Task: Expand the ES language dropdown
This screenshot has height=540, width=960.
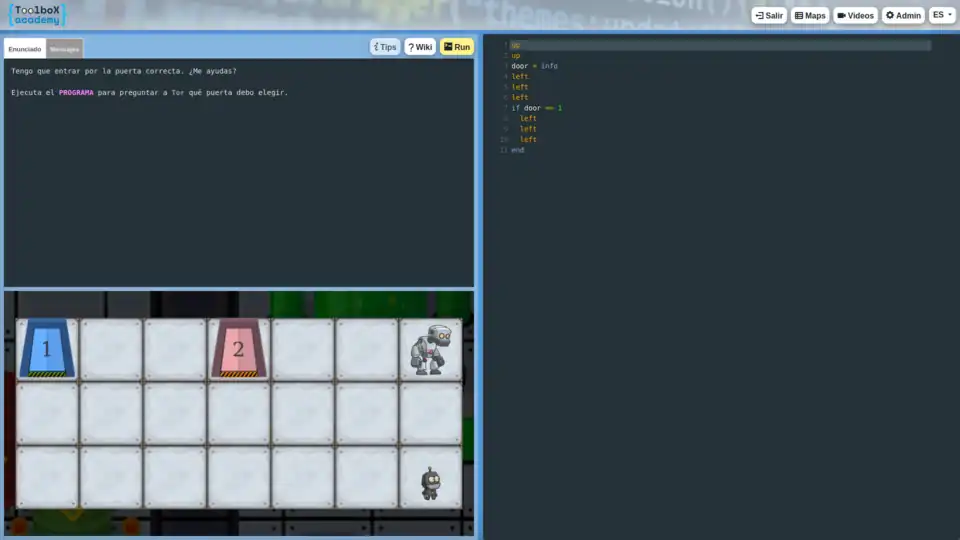Action: 942,16
